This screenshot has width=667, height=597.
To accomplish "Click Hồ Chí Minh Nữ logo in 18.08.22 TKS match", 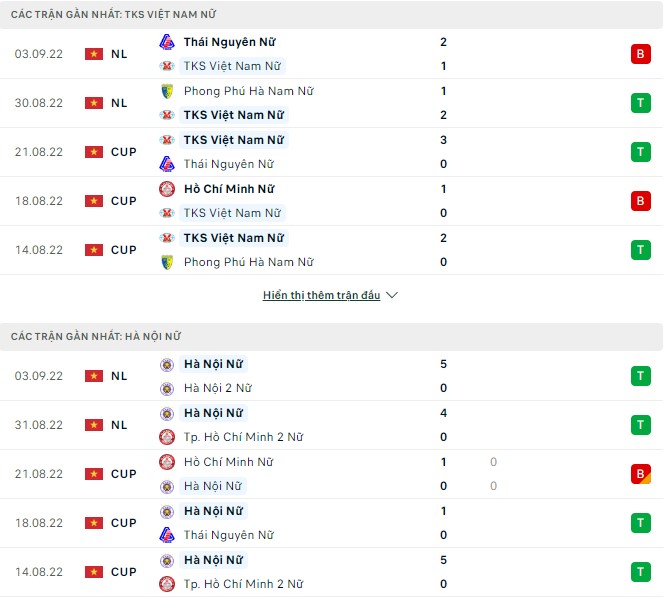I will tap(167, 189).
